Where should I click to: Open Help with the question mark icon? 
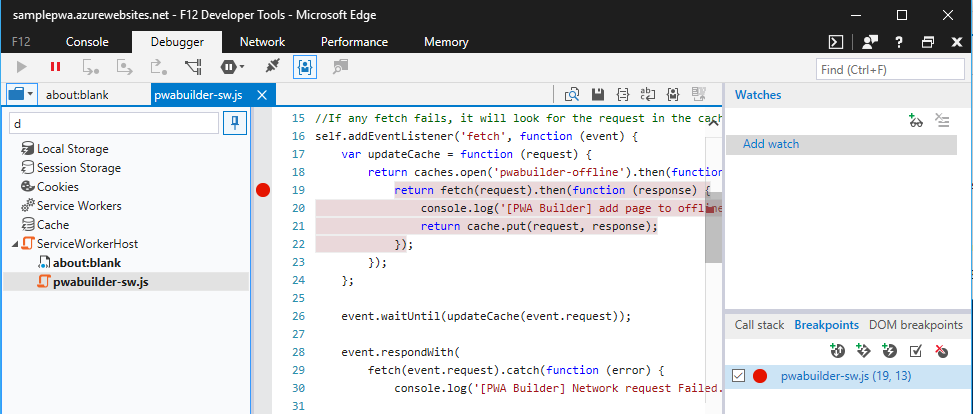(x=899, y=42)
